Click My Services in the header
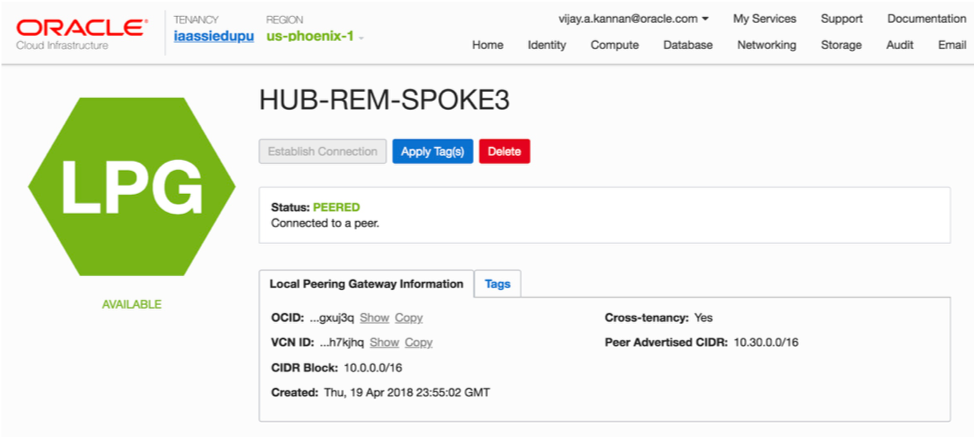Image resolution: width=974 pixels, height=437 pixels. point(765,18)
